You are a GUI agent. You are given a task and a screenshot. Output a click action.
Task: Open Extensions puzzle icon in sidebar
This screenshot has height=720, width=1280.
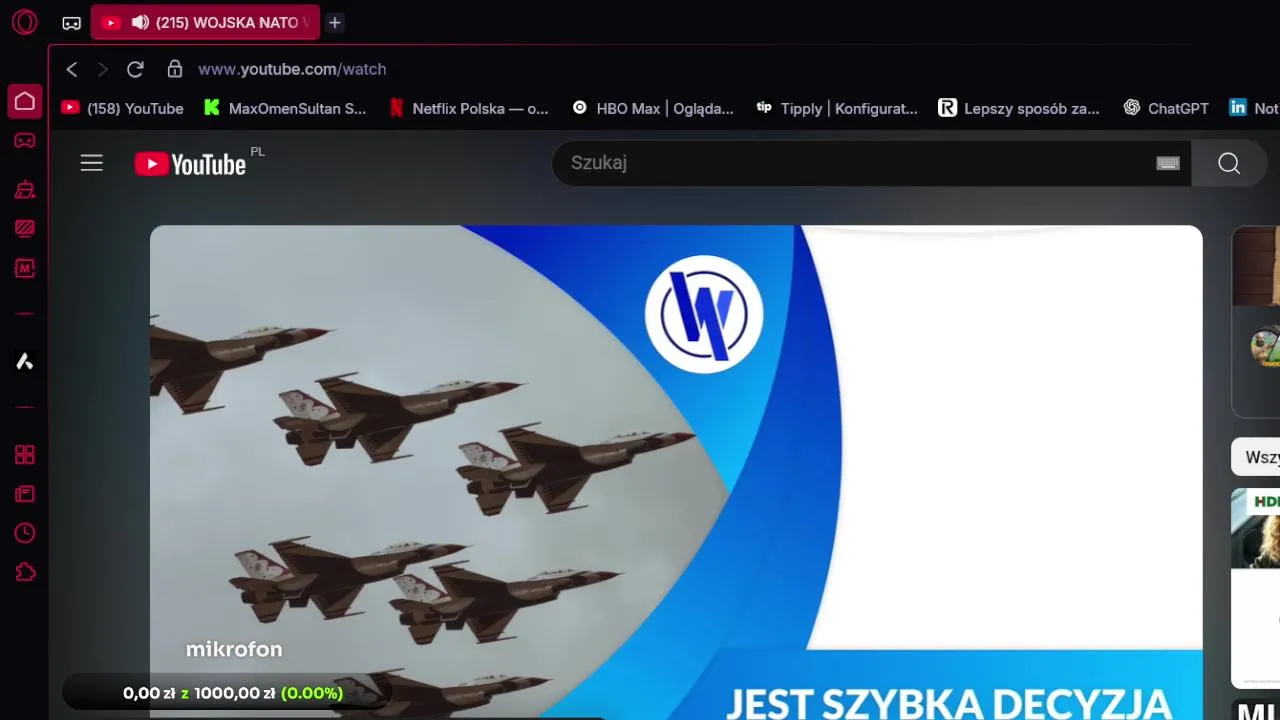tap(25, 572)
